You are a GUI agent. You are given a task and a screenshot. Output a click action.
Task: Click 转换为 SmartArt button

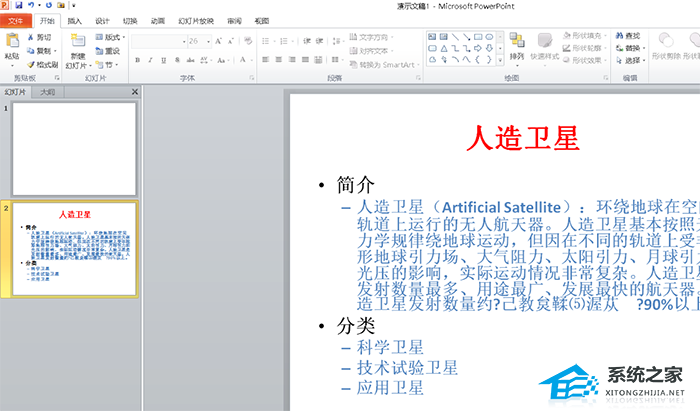384,65
